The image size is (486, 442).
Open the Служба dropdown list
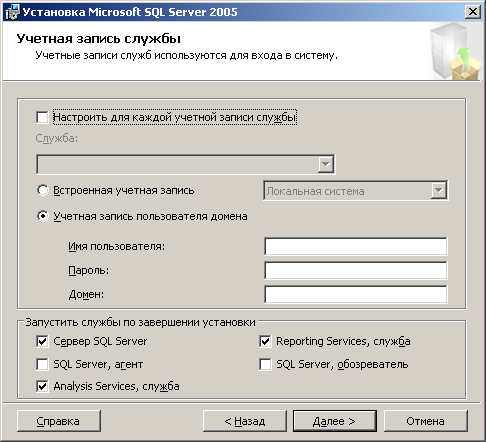(x=326, y=164)
